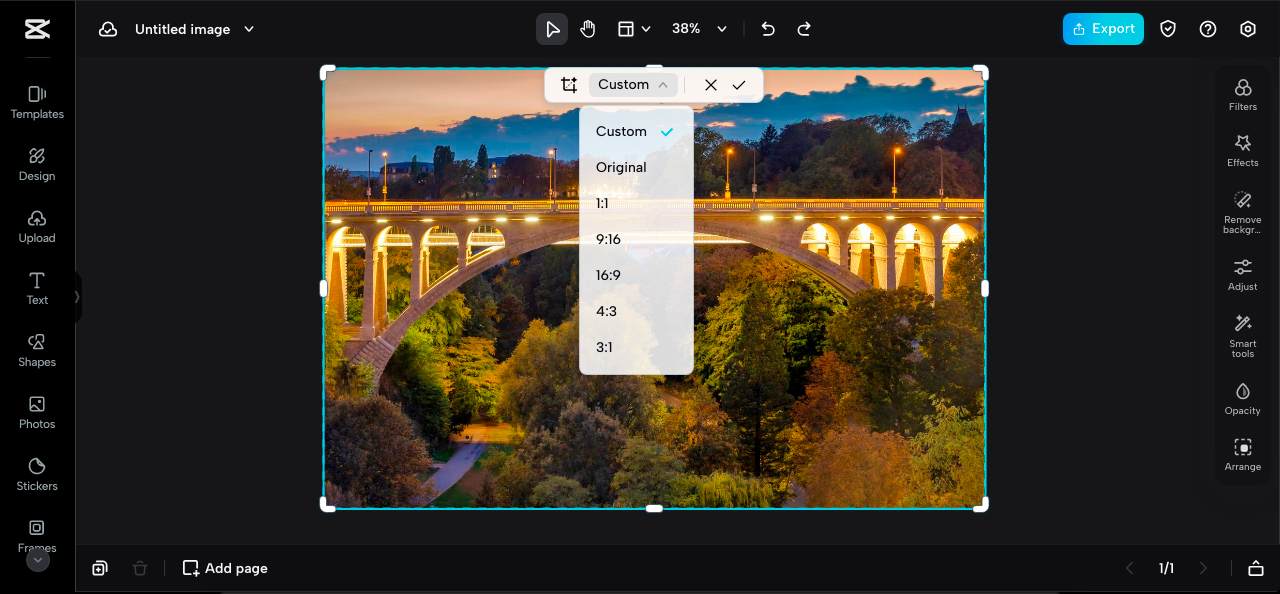The height and width of the screenshot is (594, 1280).
Task: Choose the 9:16 crop ratio
Action: click(636, 239)
